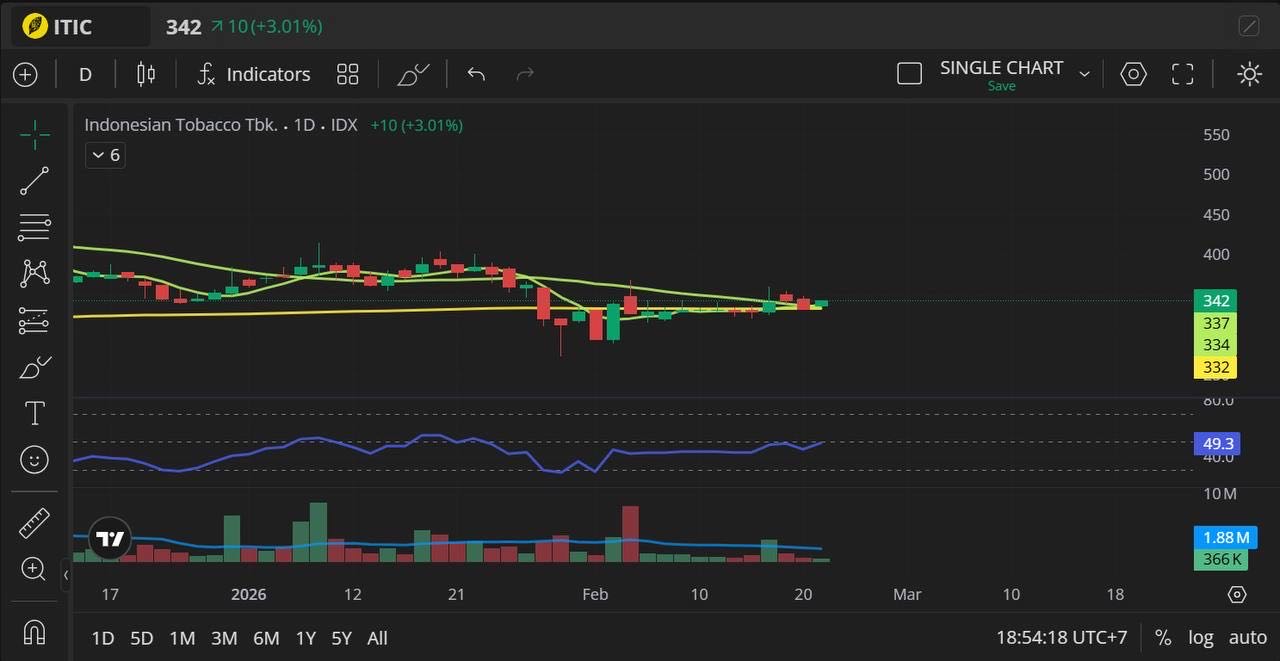This screenshot has width=1280, height=661.
Task: Click the 2026 date on time axis
Action: (249, 594)
